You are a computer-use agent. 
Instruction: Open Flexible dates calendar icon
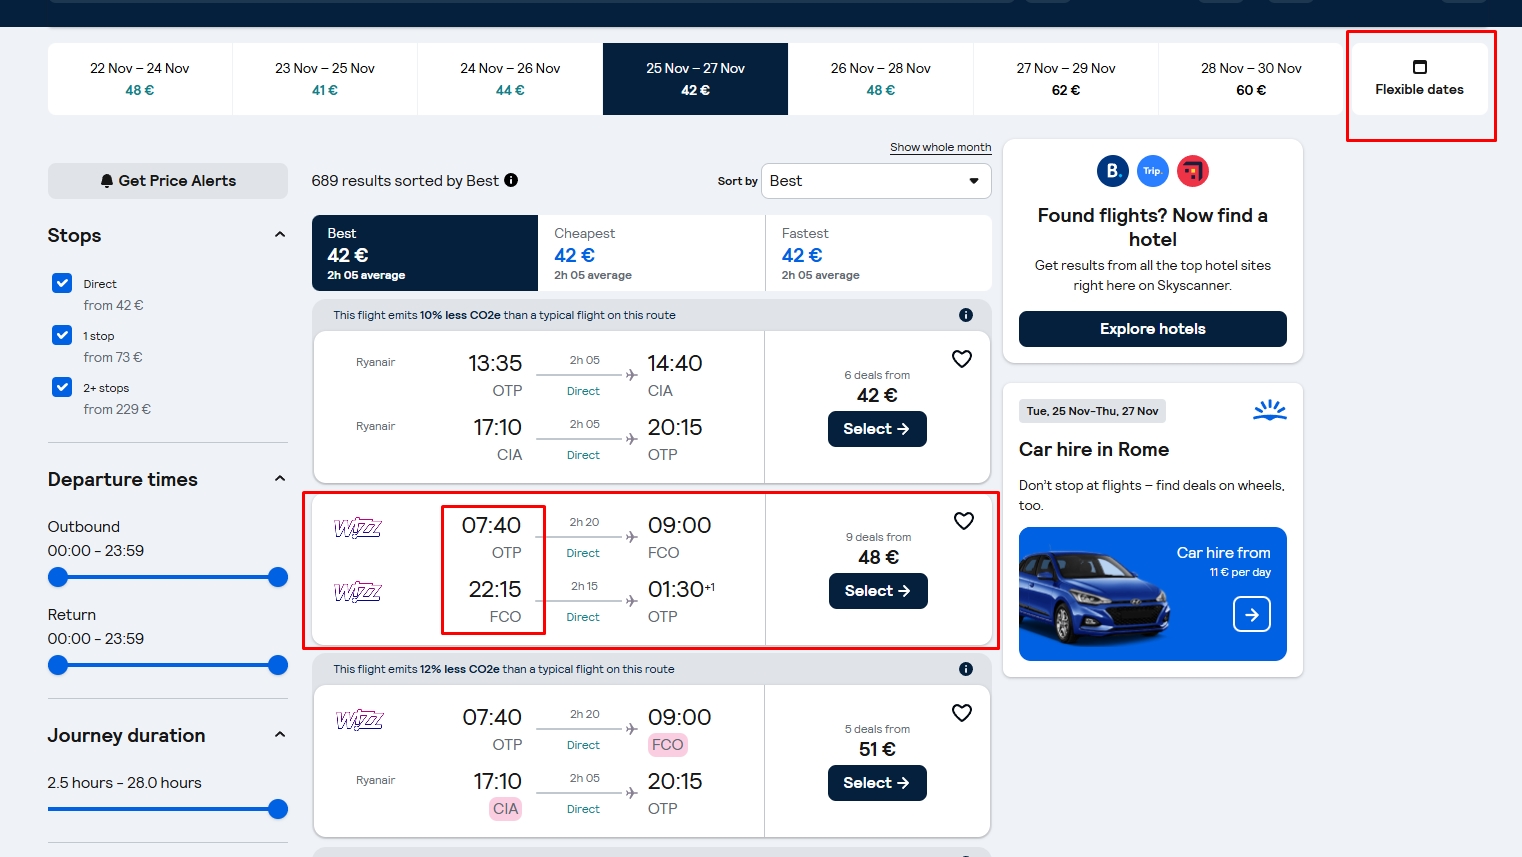click(x=1419, y=68)
